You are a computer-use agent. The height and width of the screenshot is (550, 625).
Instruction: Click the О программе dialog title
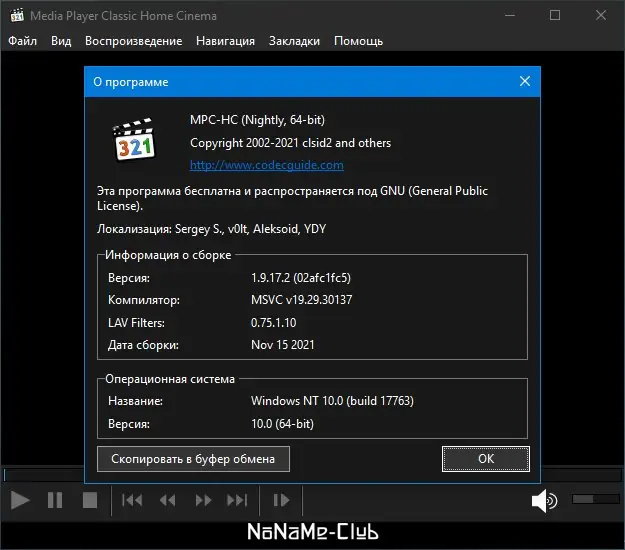[131, 82]
